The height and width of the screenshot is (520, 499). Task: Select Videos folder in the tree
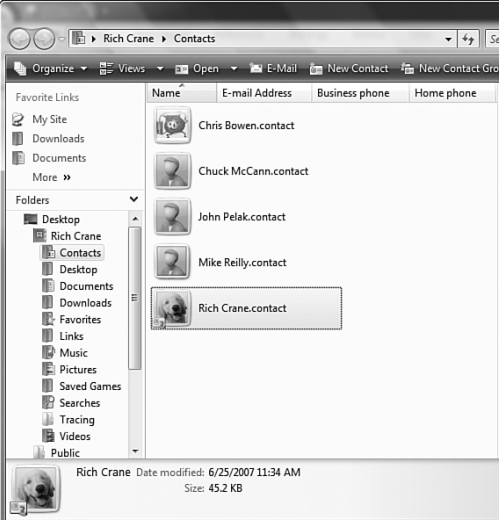point(75,436)
